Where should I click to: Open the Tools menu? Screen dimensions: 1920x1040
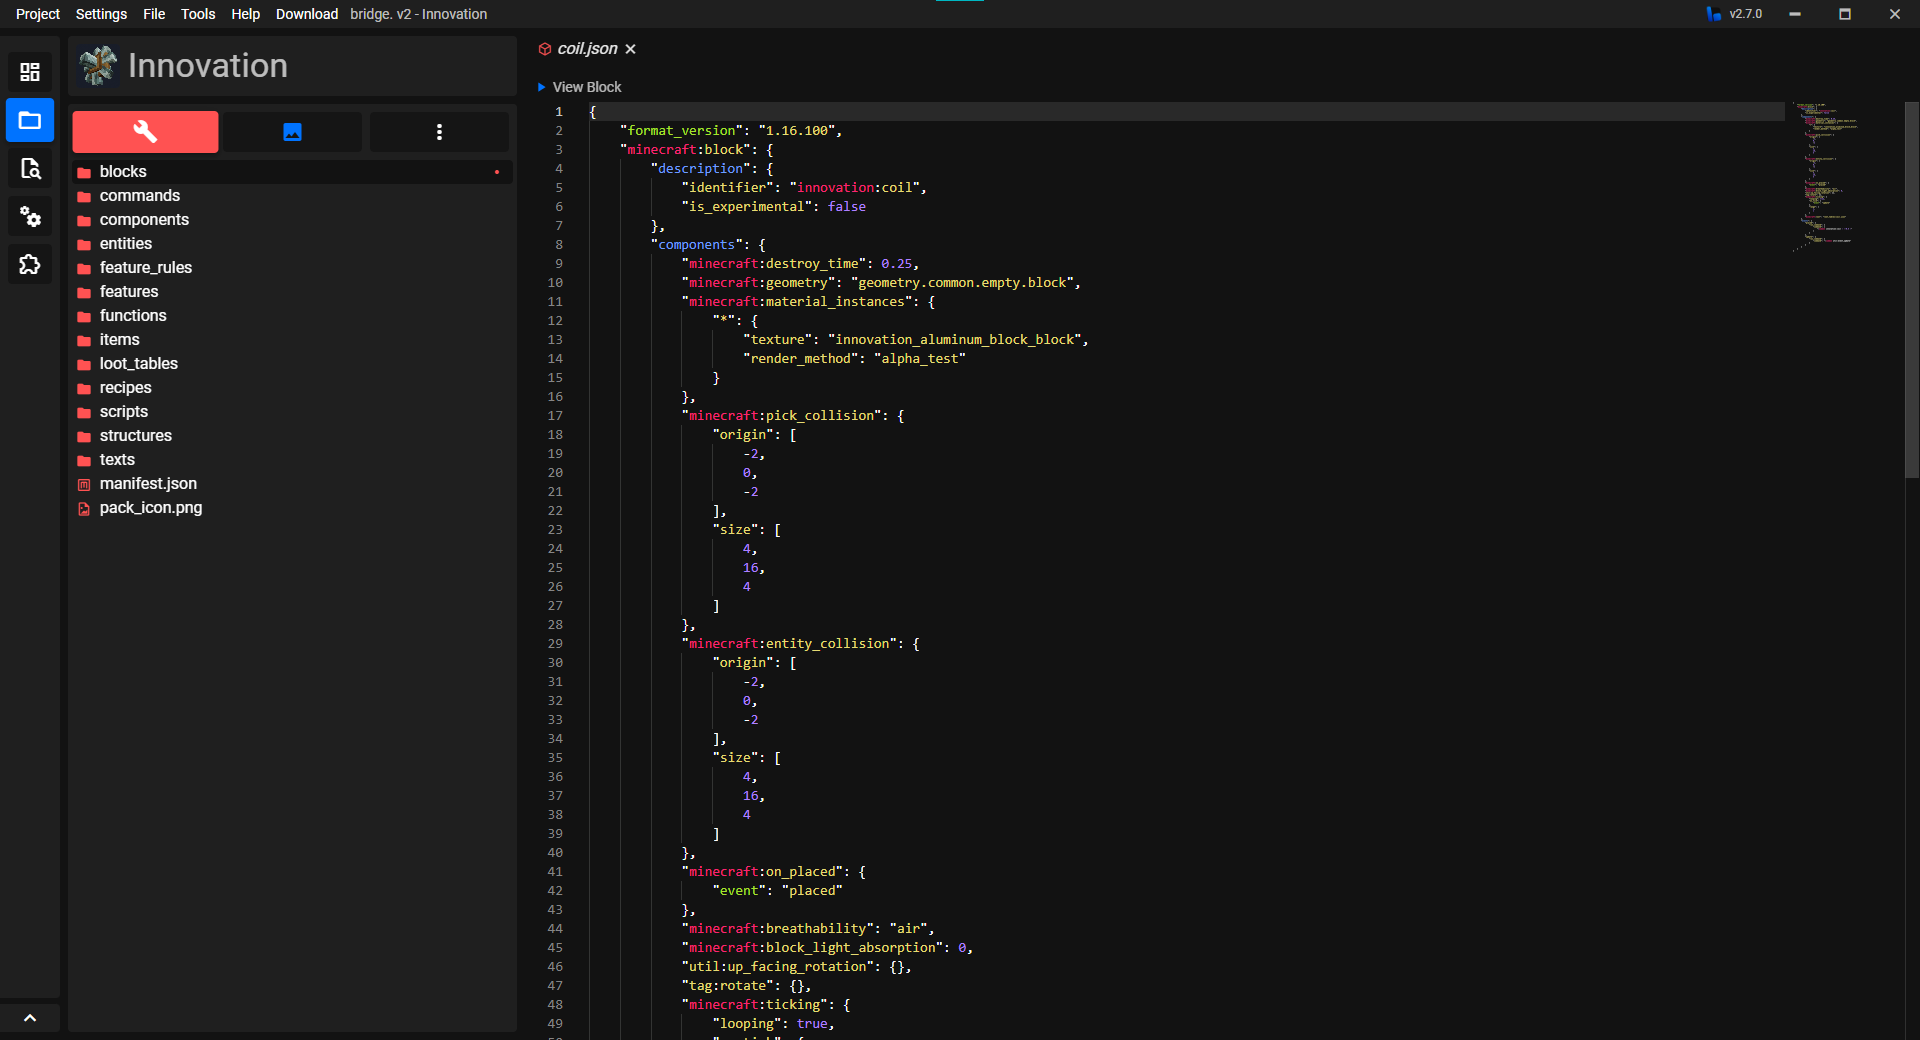198,14
